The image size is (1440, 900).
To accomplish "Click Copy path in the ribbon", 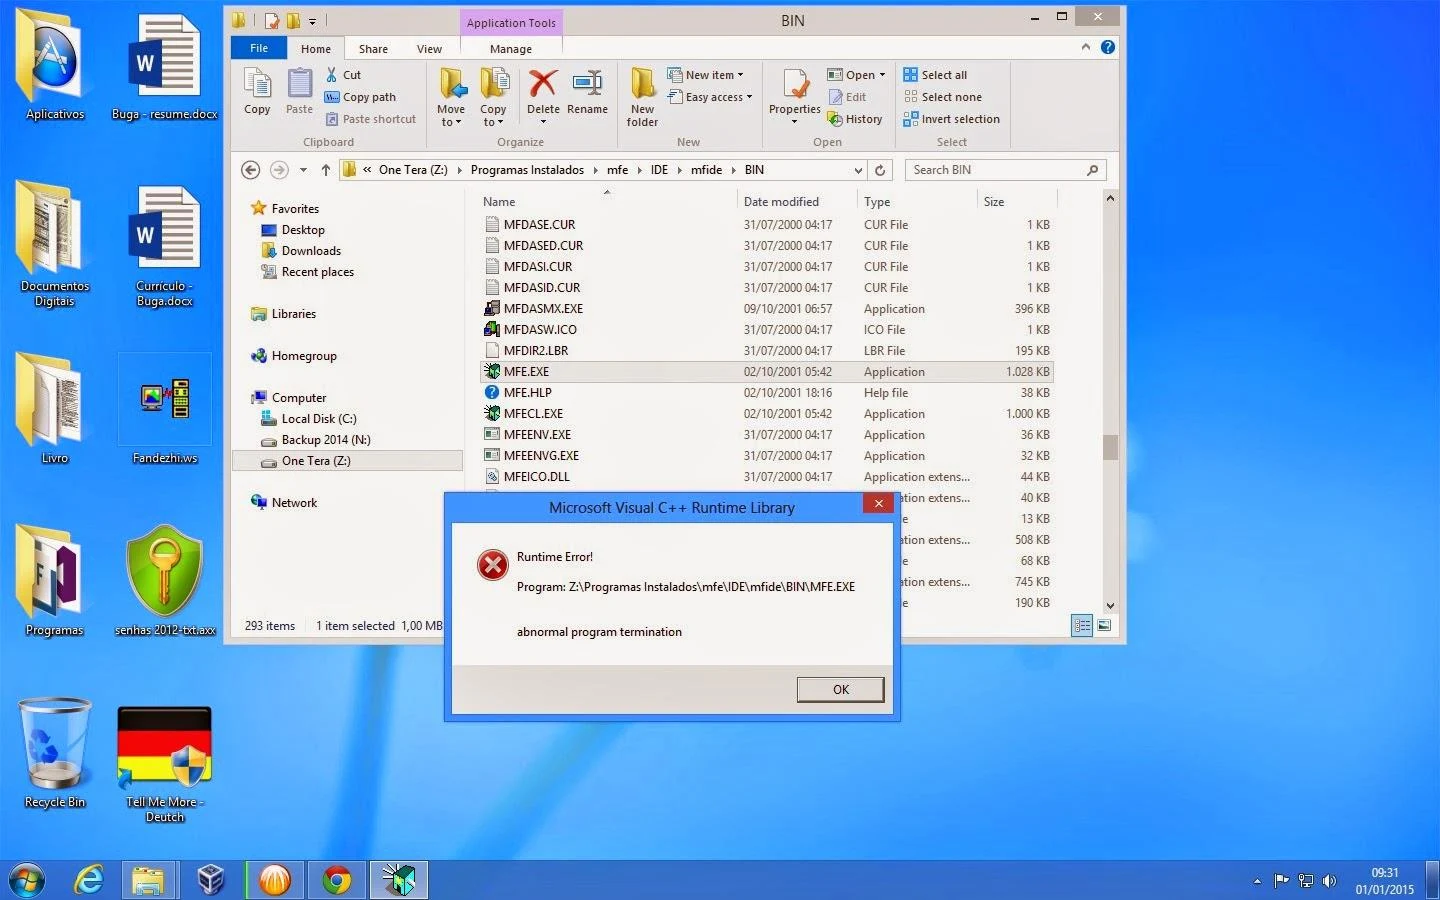I will pyautogui.click(x=360, y=97).
